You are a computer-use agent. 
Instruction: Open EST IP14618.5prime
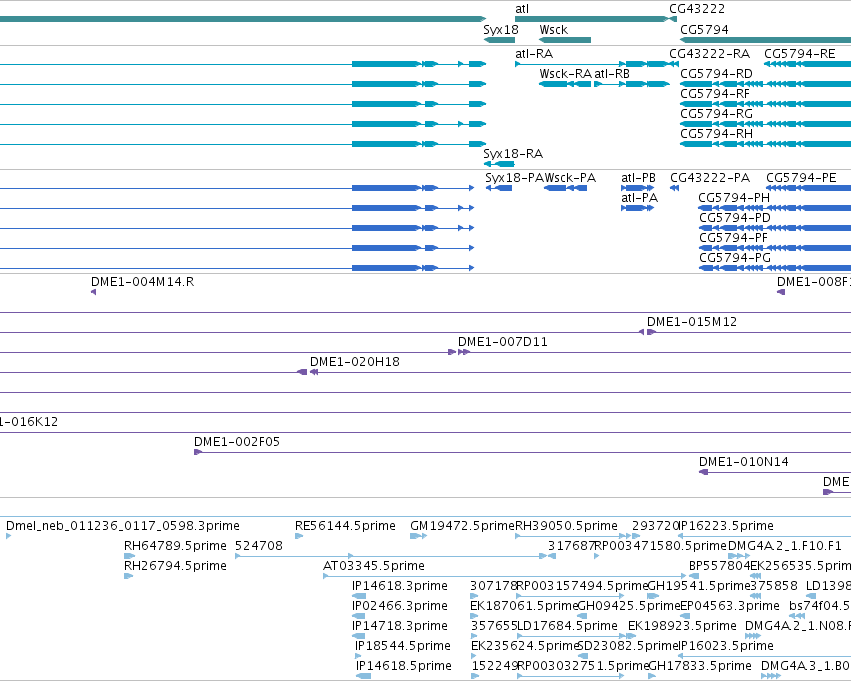pyautogui.click(x=404, y=667)
